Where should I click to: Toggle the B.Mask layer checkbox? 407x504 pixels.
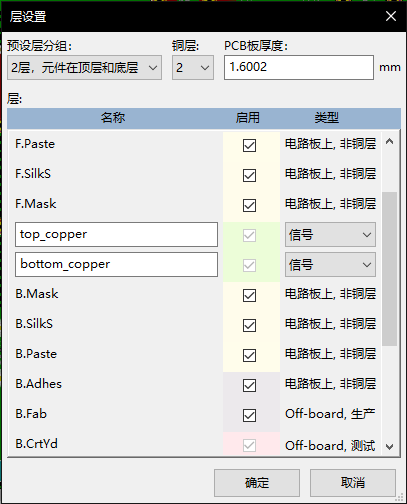[249, 295]
